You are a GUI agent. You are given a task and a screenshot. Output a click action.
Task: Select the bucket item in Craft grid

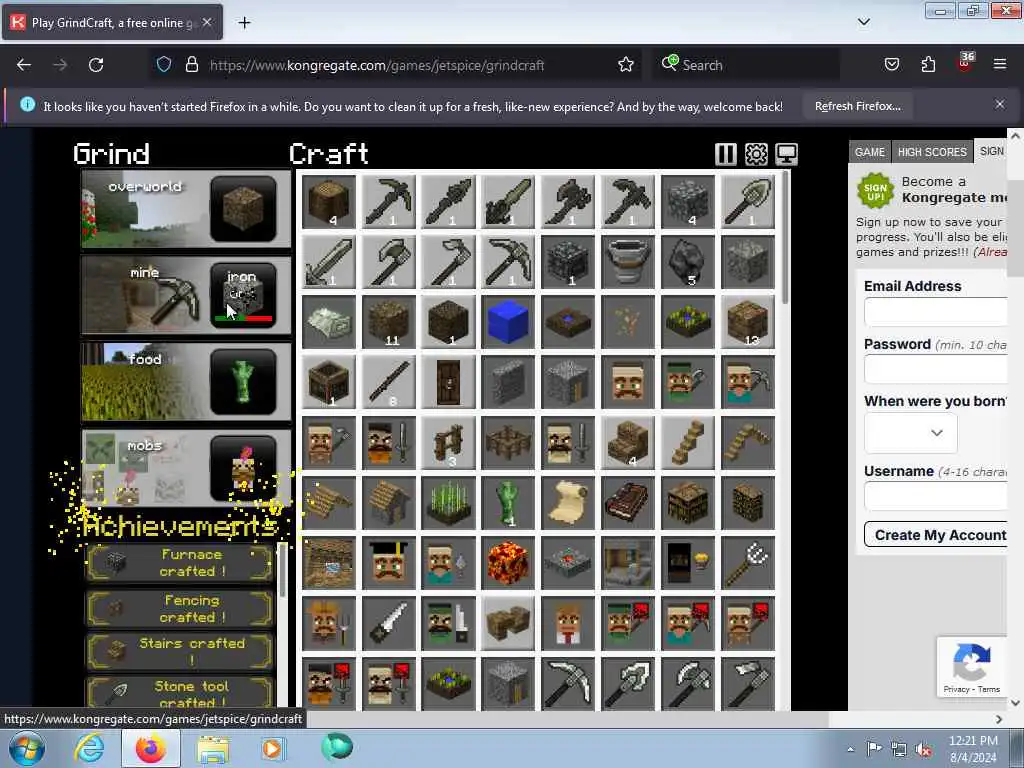628,262
